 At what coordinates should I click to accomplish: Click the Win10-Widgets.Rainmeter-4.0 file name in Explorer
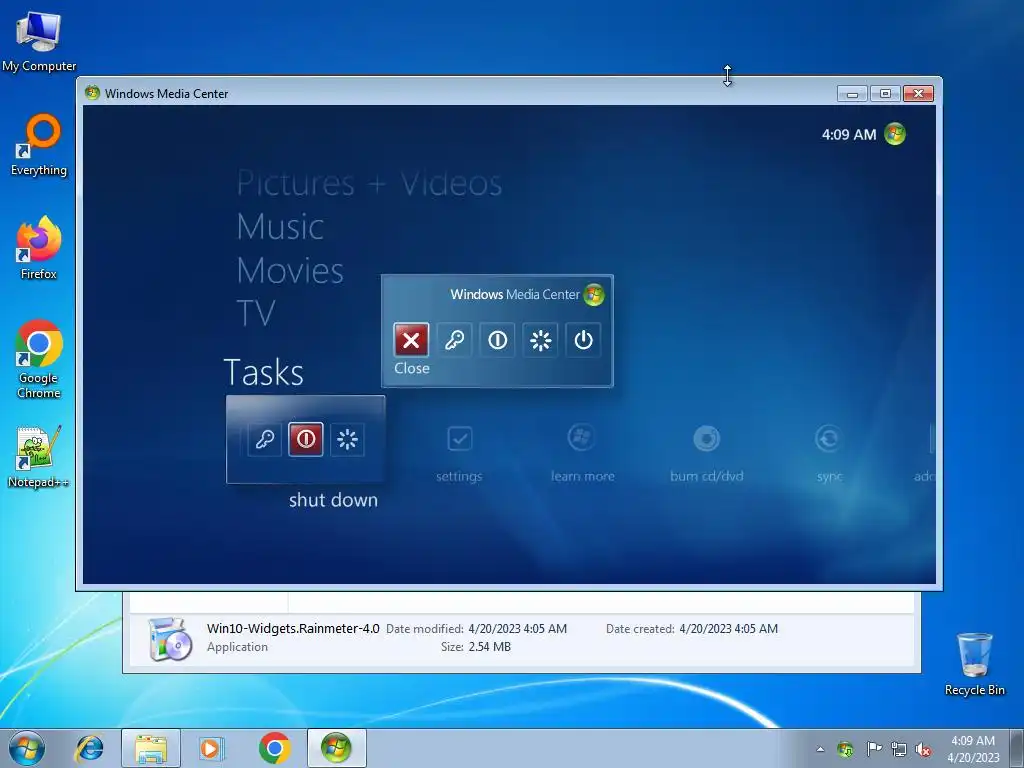[x=293, y=629]
